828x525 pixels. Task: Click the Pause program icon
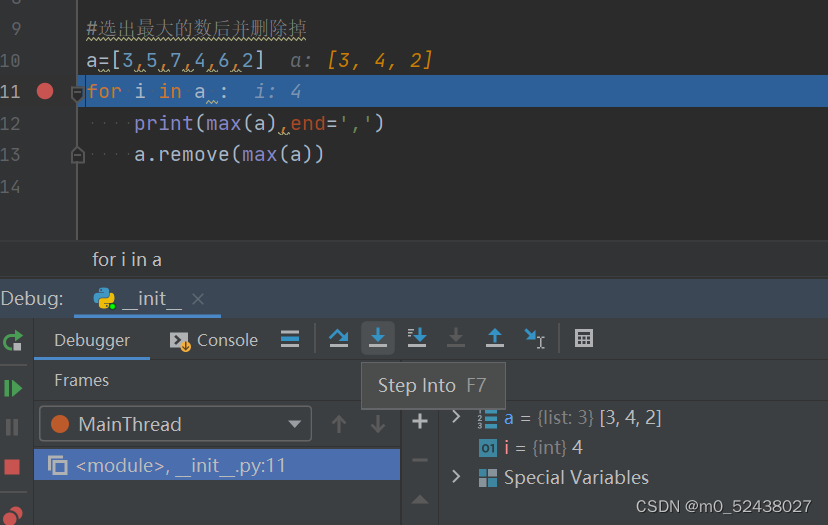coord(12,427)
